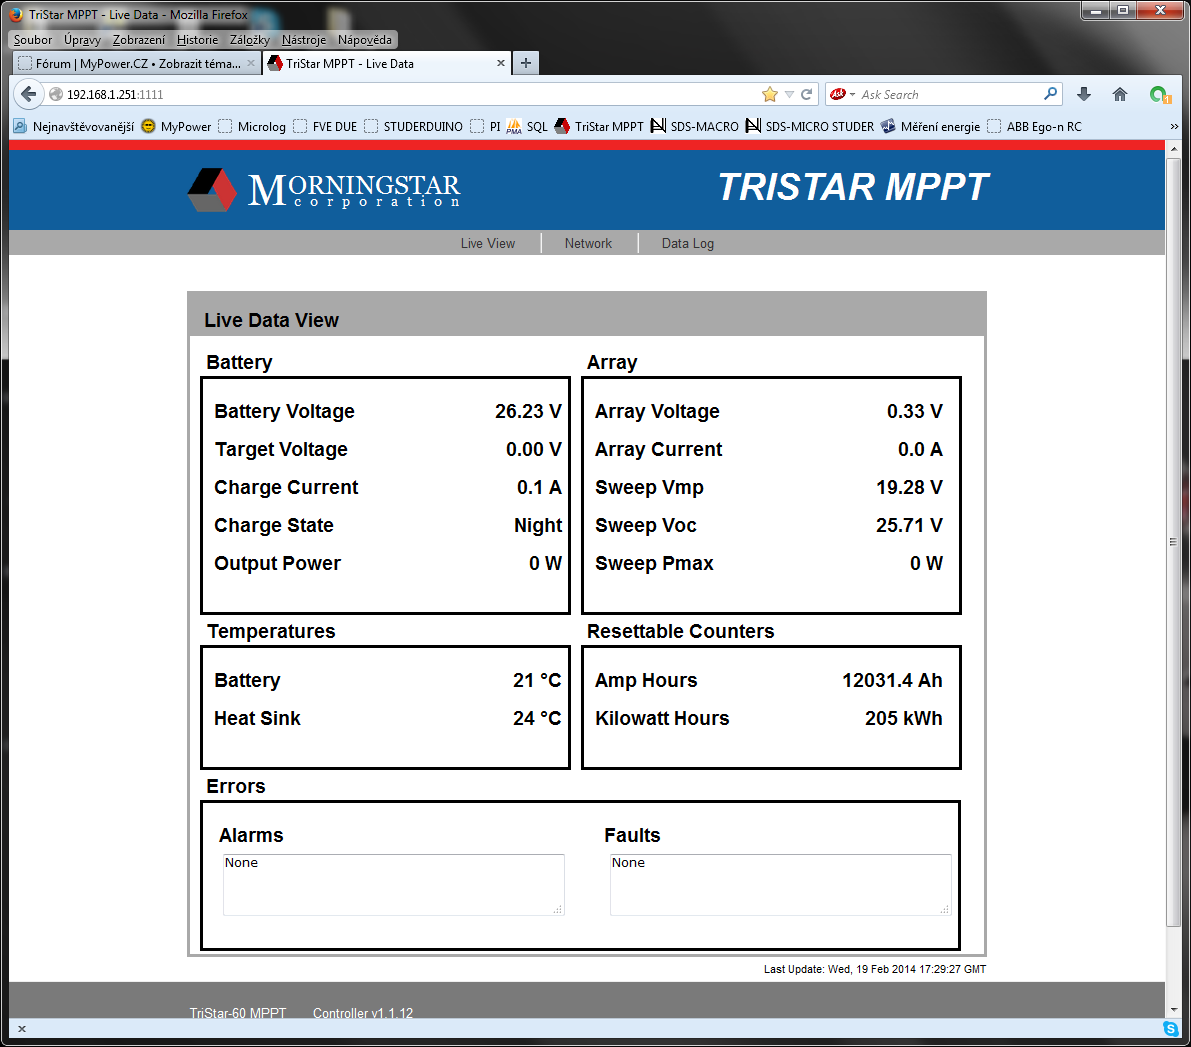
Task: Open the STUDERDUINO bookmark
Action: (413, 126)
